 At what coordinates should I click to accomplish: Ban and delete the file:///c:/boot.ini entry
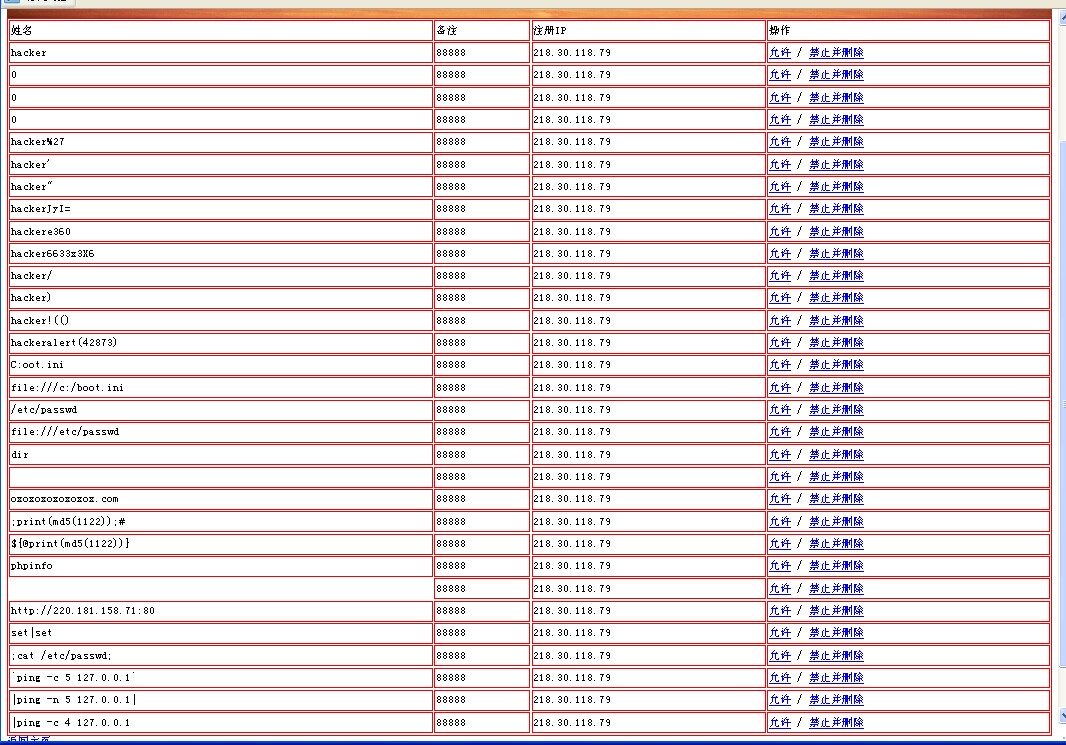[x=836, y=387]
